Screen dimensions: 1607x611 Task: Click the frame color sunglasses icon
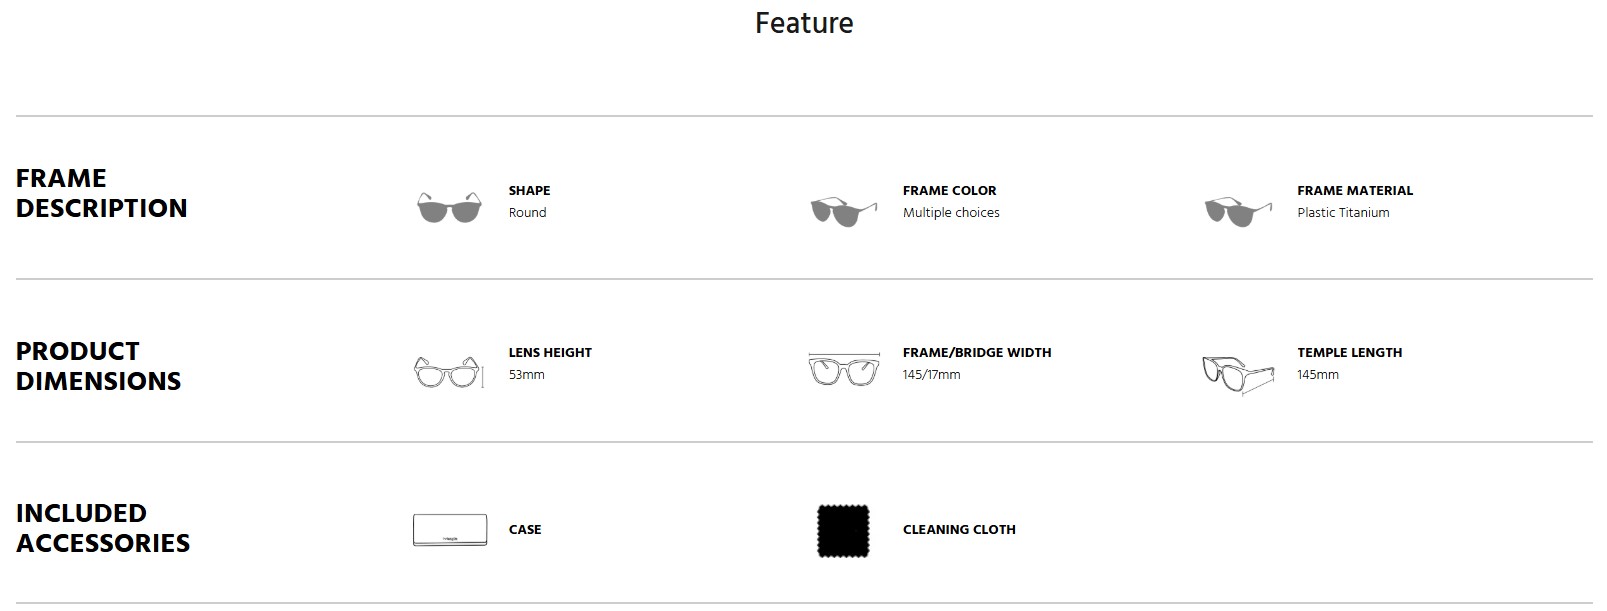843,211
